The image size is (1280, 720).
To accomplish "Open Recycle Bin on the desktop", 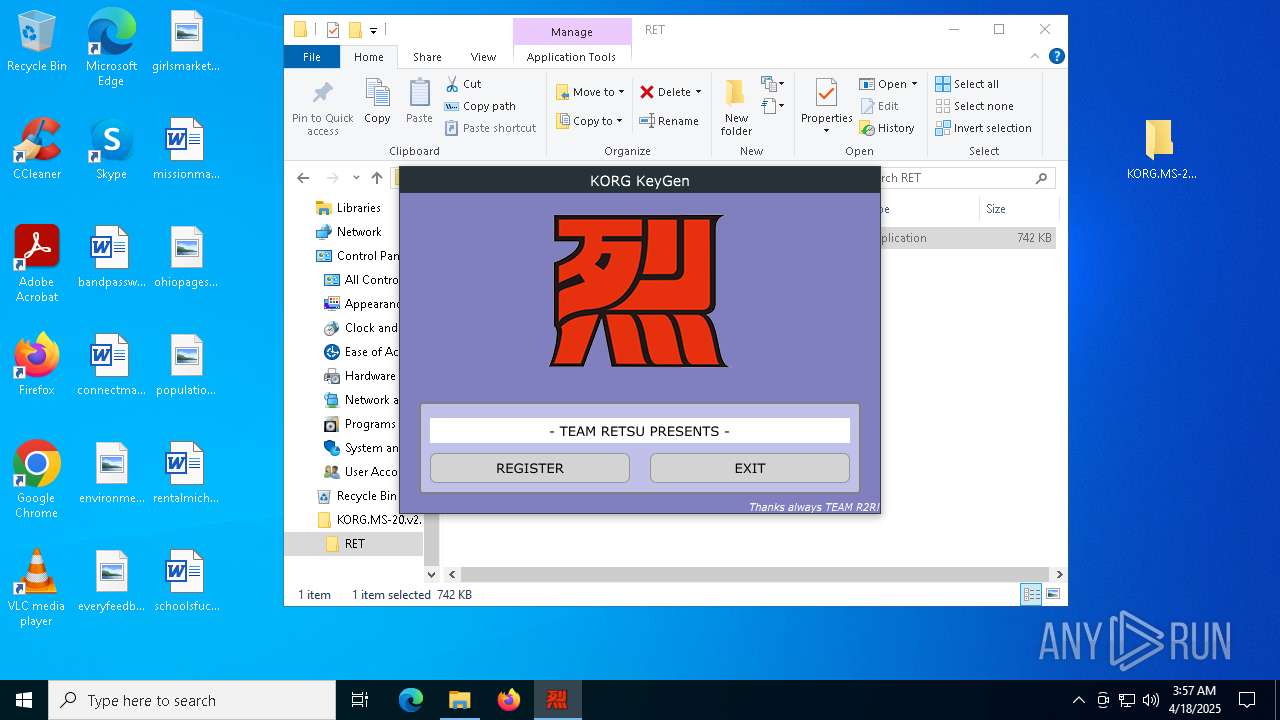I will [x=37, y=42].
